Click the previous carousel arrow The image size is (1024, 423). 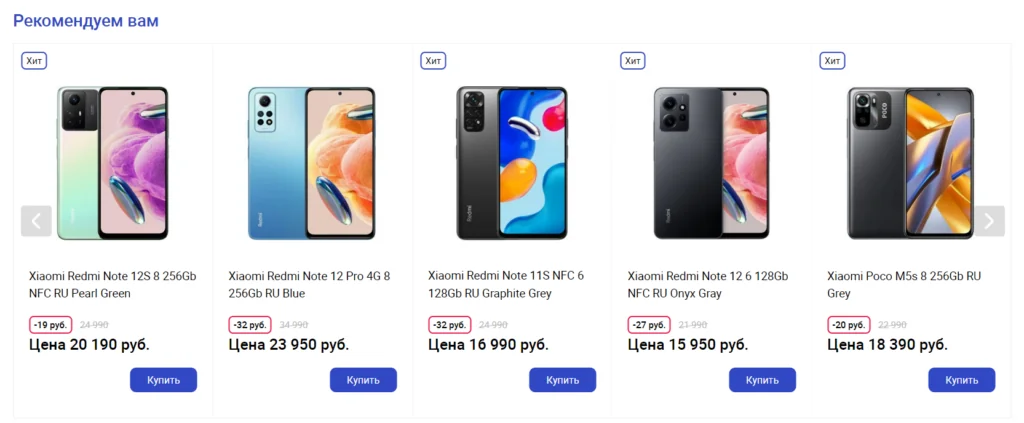click(x=36, y=221)
